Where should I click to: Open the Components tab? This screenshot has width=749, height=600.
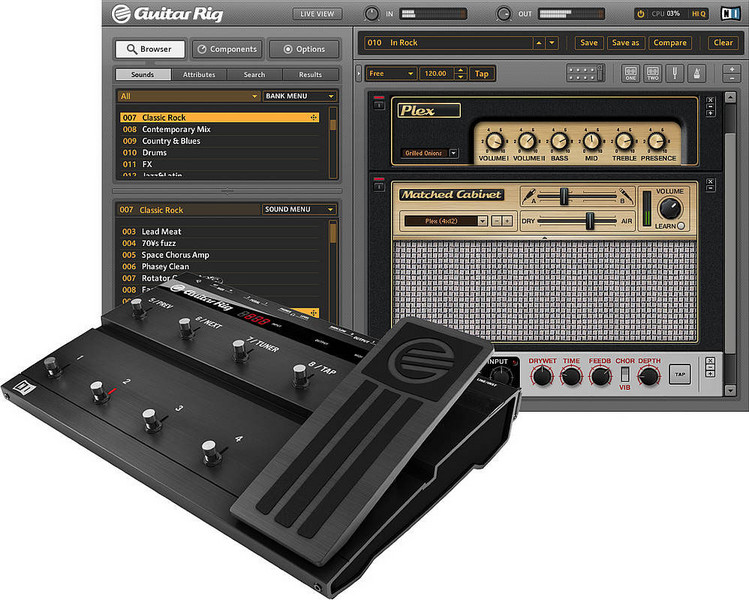coord(227,49)
